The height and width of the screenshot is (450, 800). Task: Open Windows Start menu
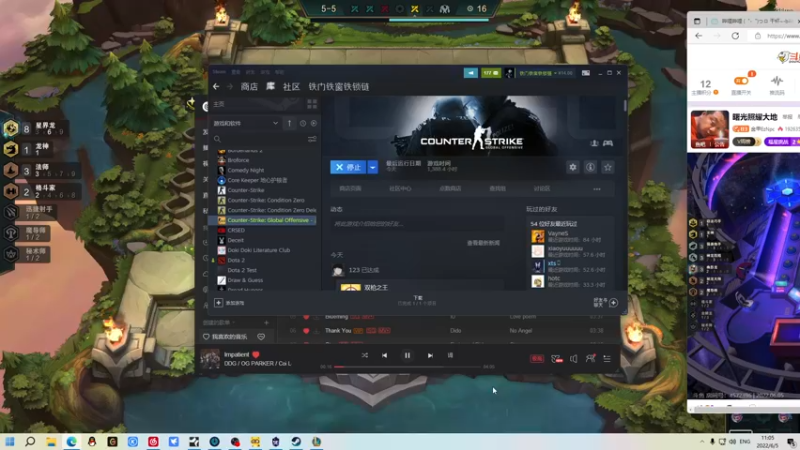click(x=10, y=441)
